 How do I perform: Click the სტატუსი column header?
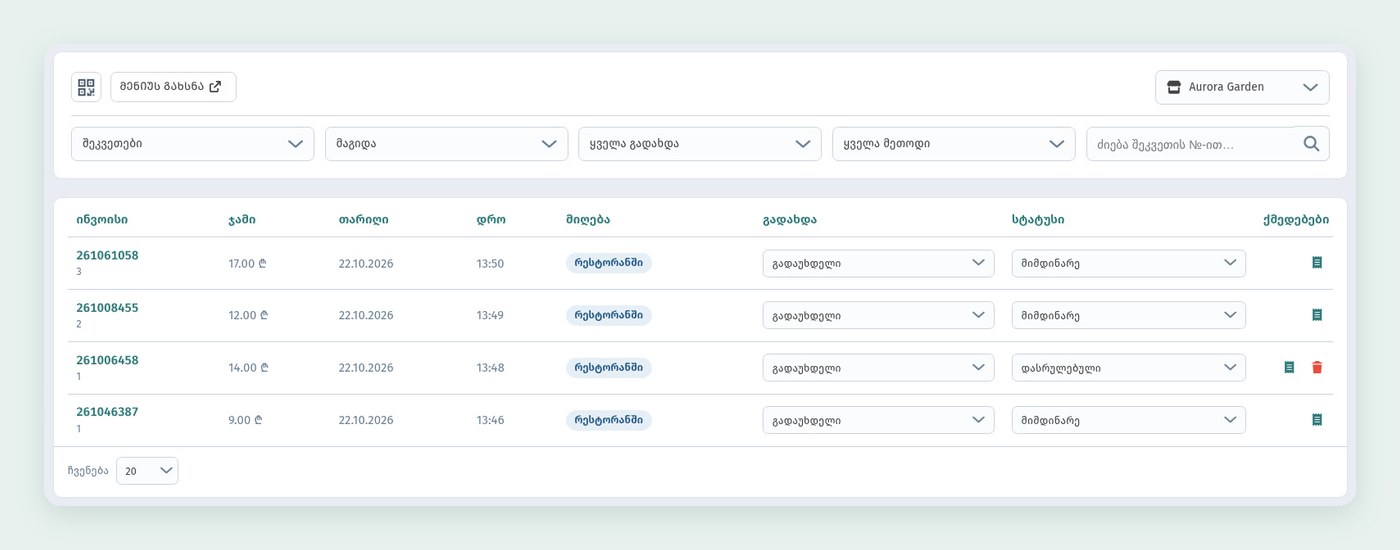pyautogui.click(x=1038, y=220)
